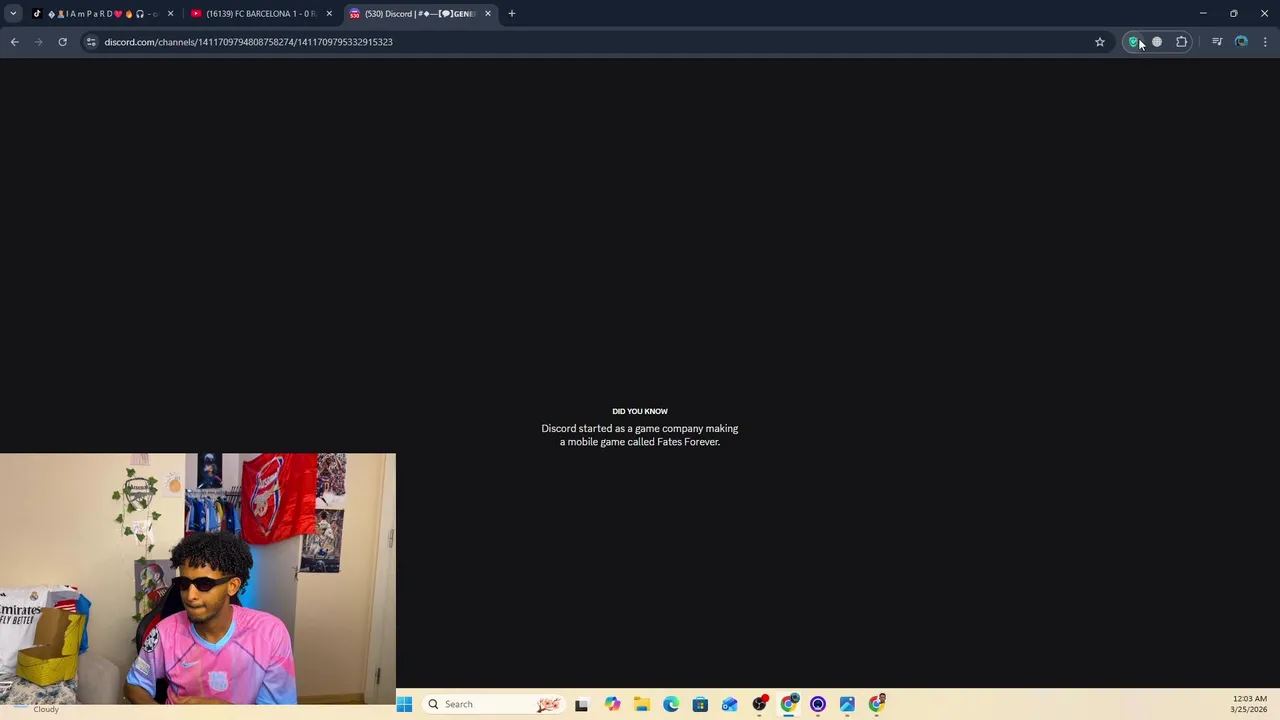
Task: Open Task View on the taskbar
Action: [581, 704]
